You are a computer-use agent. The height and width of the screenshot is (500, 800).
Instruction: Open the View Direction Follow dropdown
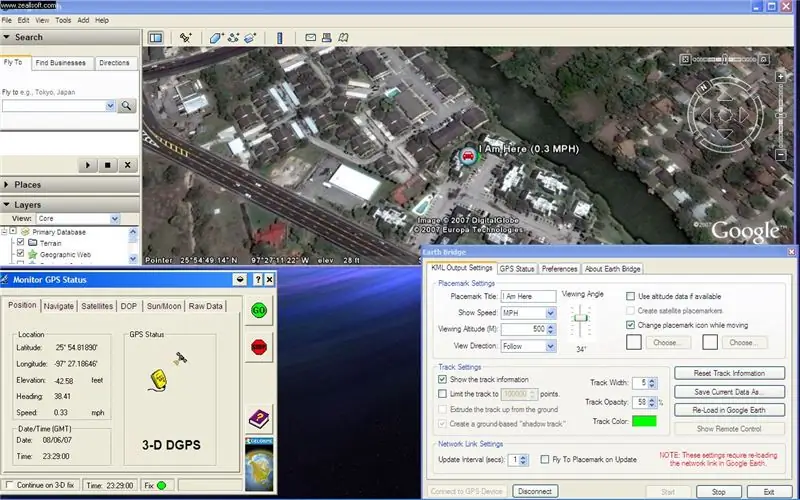pyautogui.click(x=551, y=346)
